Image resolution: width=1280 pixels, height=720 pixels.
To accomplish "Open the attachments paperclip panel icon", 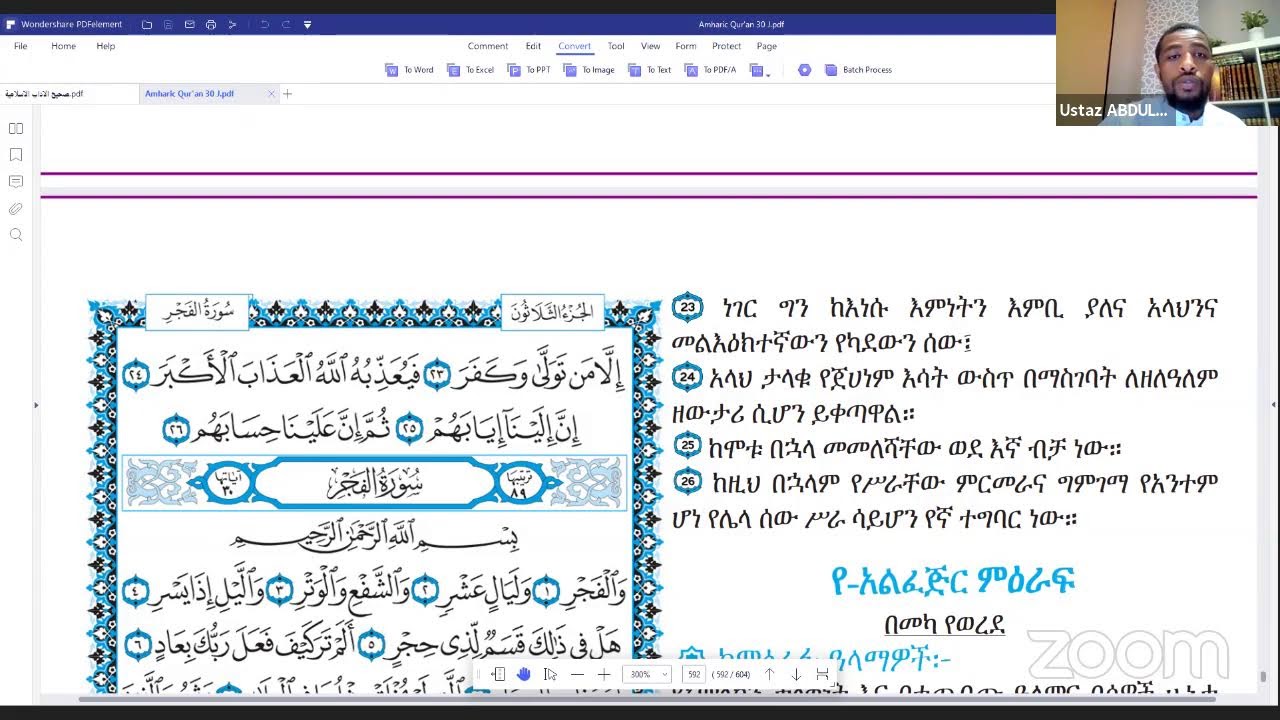I will tap(16, 209).
